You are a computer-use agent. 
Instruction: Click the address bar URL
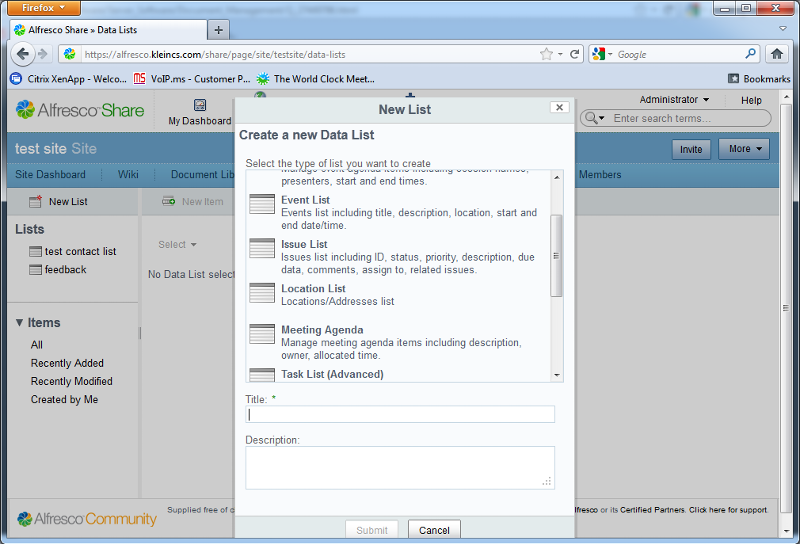pos(215,55)
